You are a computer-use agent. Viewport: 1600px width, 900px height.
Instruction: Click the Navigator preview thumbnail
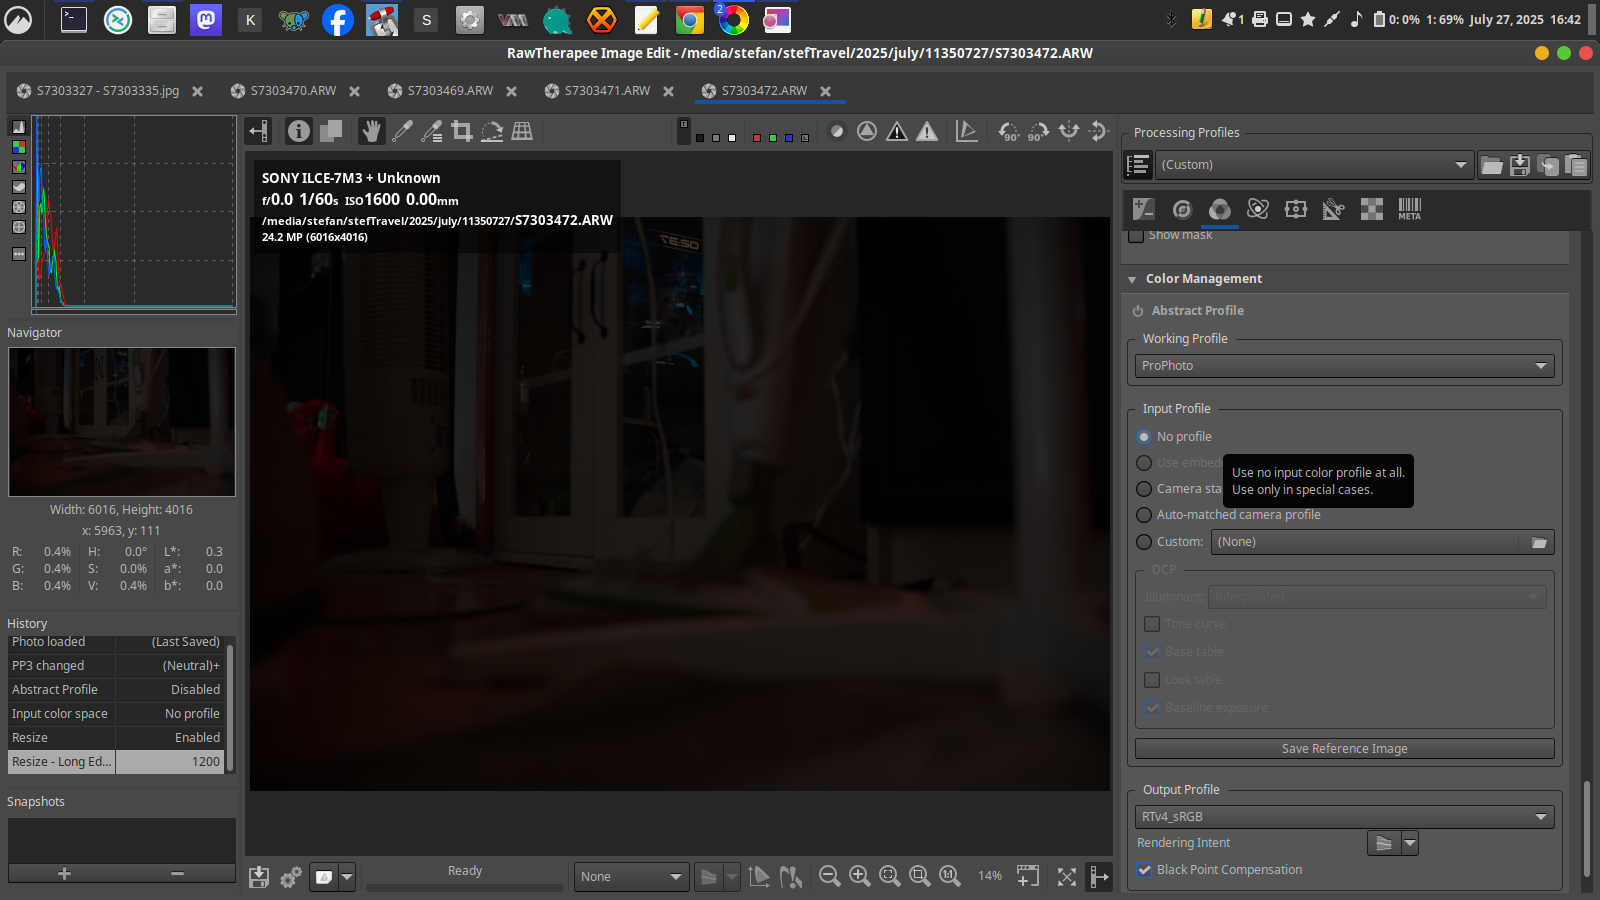point(122,422)
